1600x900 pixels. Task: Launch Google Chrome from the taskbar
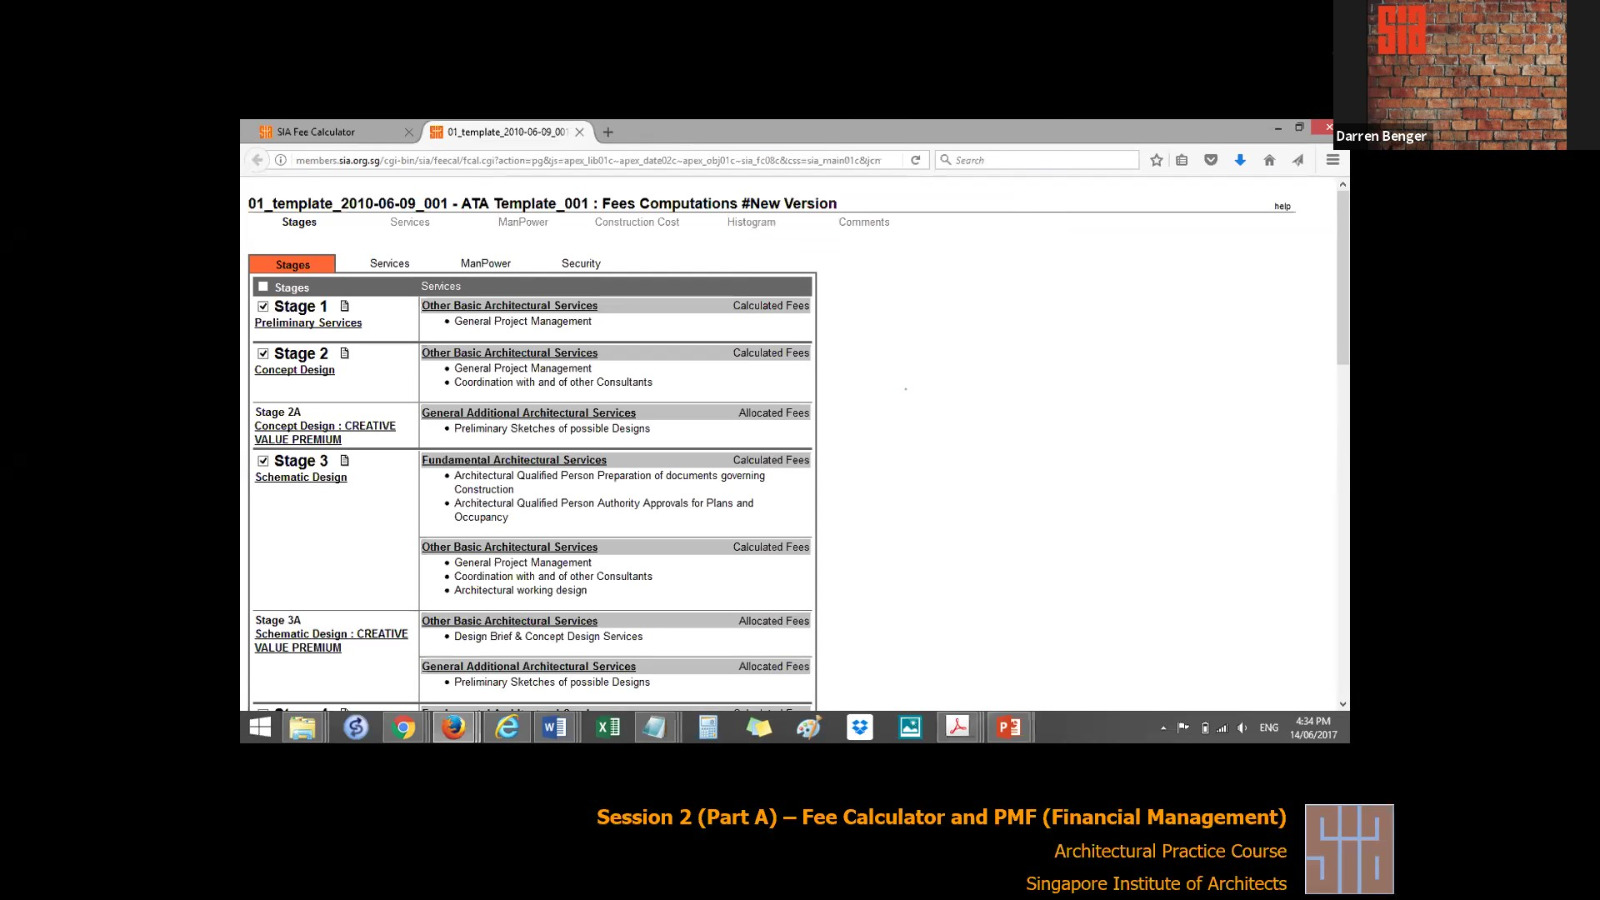click(404, 727)
